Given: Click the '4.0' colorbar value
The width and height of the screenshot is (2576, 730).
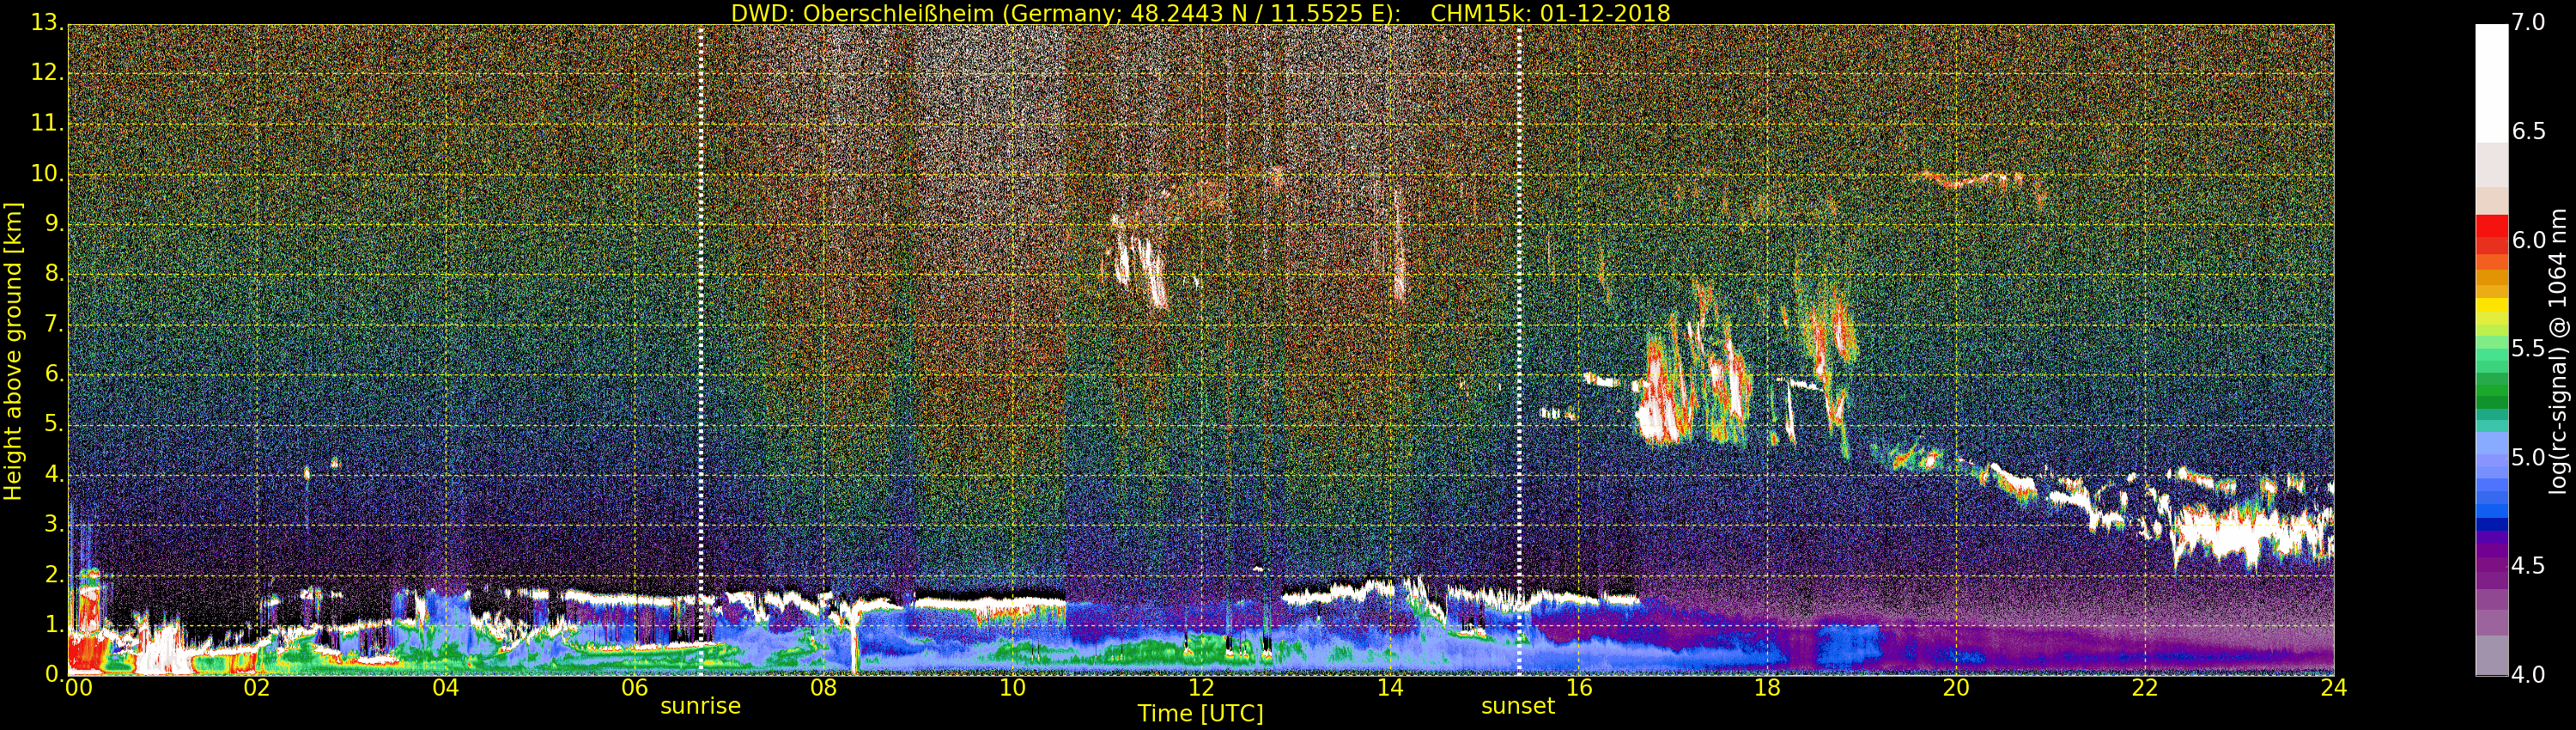Looking at the screenshot, I should tap(2528, 674).
